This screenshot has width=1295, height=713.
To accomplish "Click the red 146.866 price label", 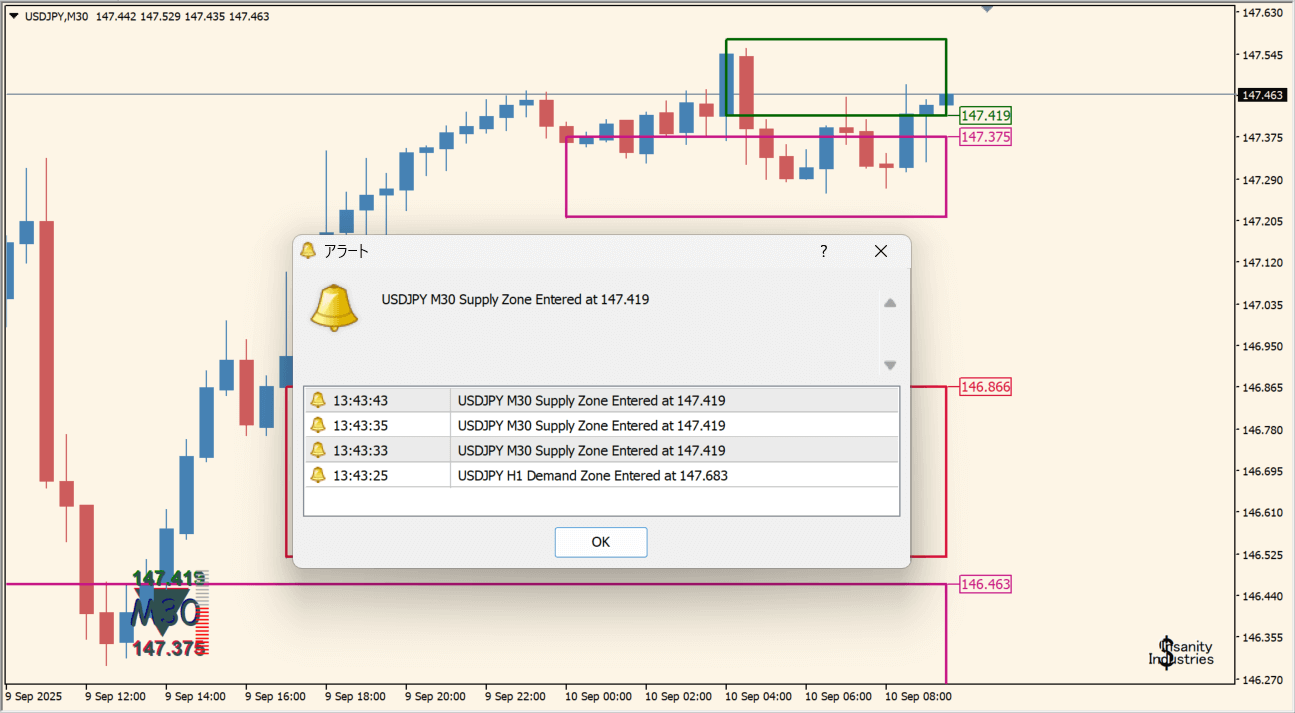I will pos(984,387).
